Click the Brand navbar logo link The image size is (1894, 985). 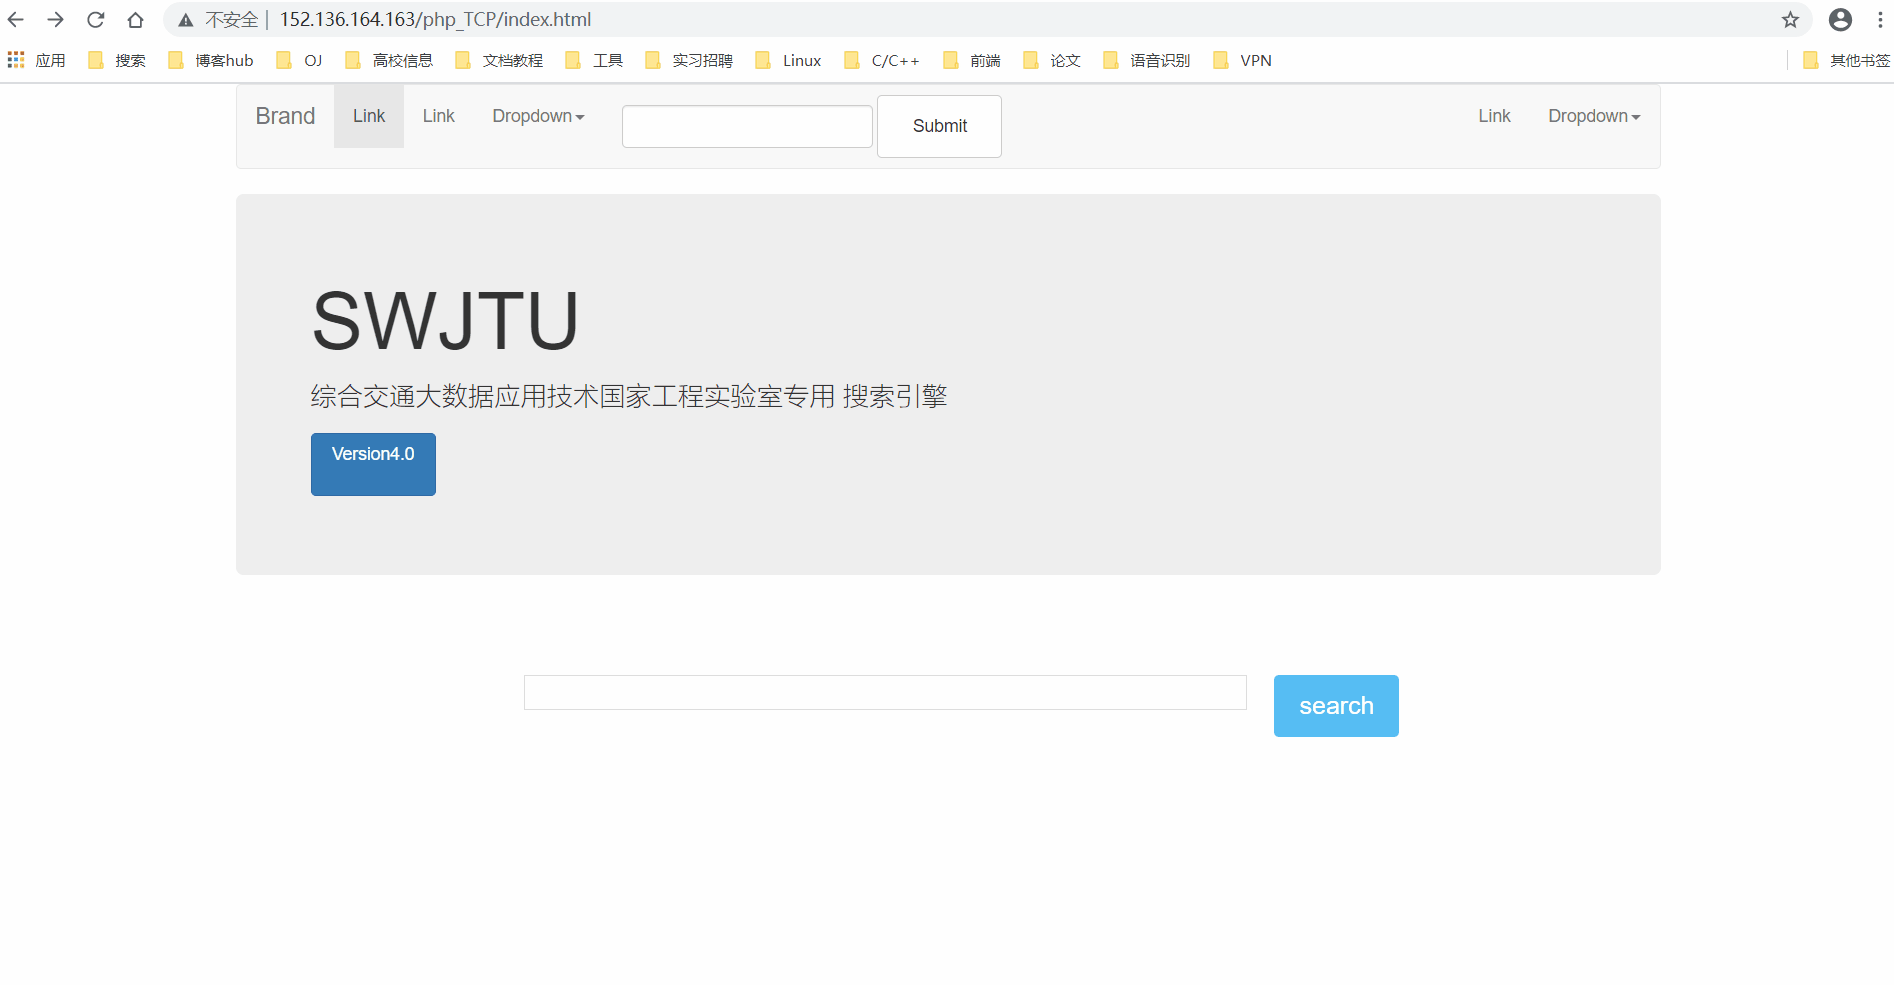click(285, 116)
